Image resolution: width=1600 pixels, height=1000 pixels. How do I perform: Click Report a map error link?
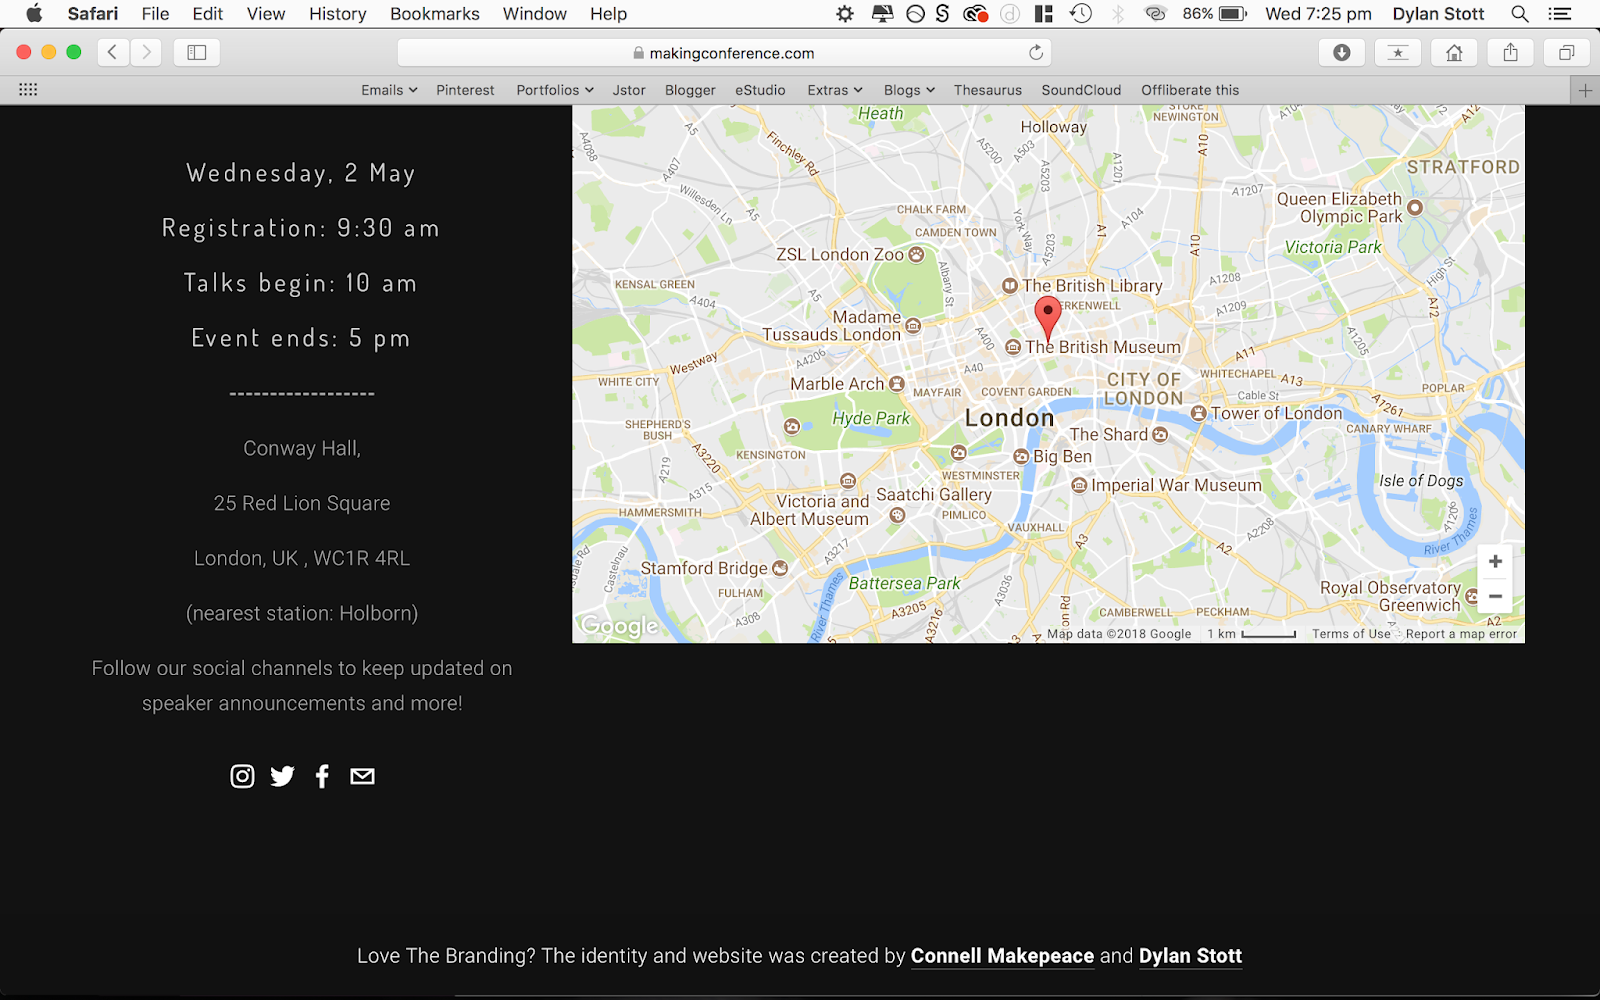[x=1461, y=634]
